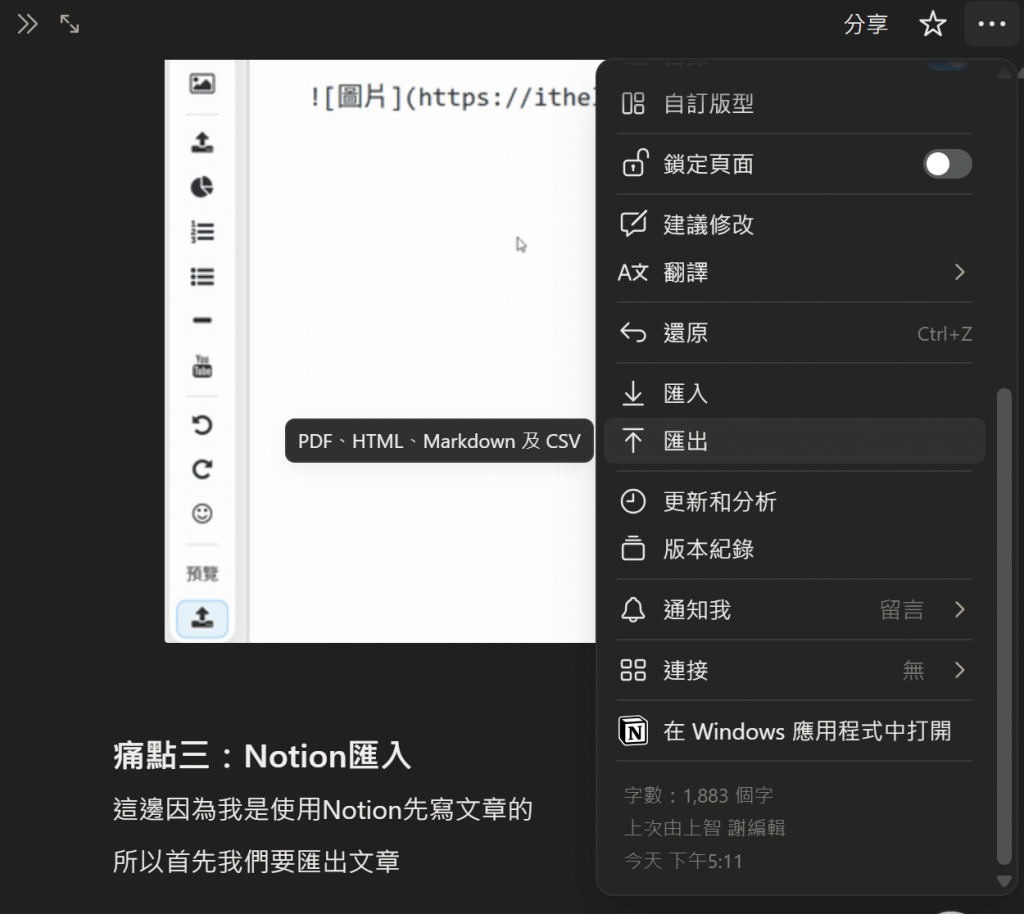Click the horizontal rule icon in screenshot
The image size is (1024, 914).
pos(202,321)
